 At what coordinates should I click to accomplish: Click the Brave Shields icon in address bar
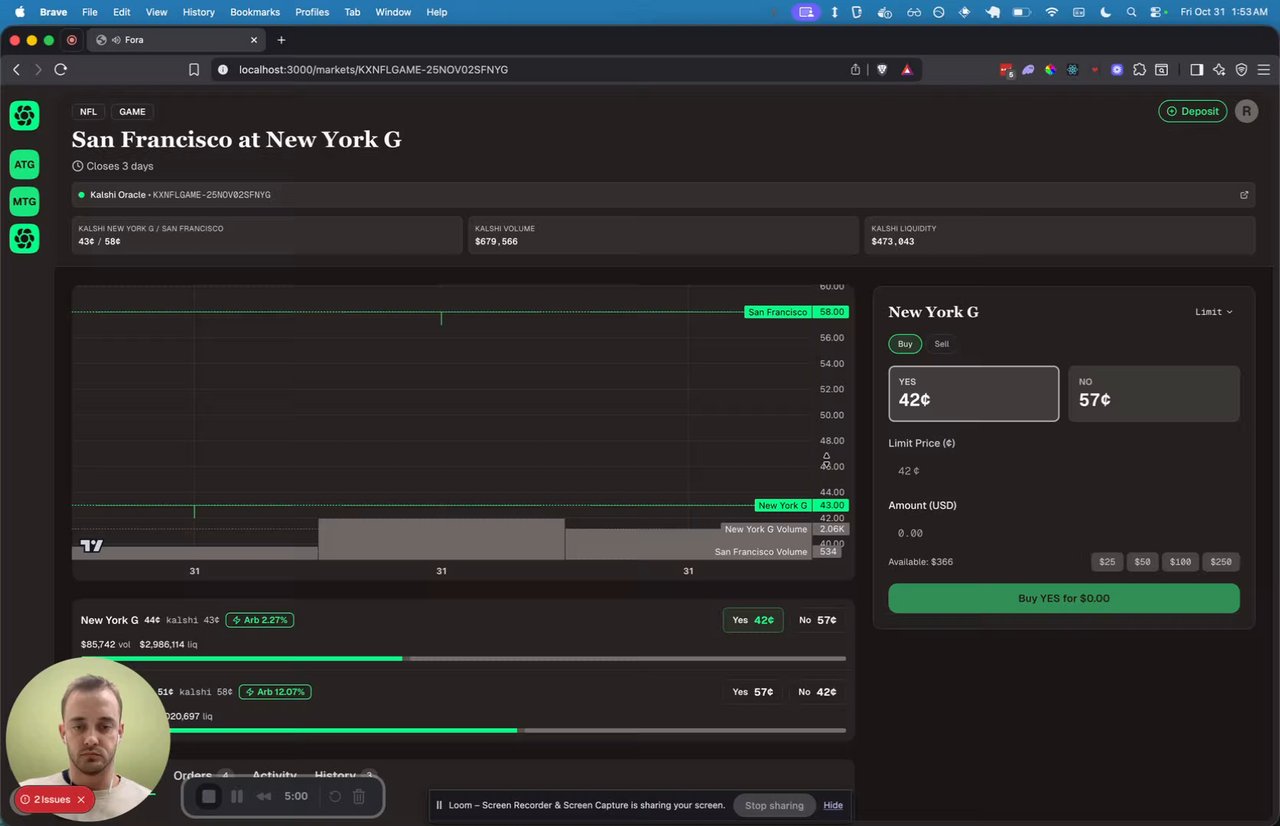click(882, 70)
